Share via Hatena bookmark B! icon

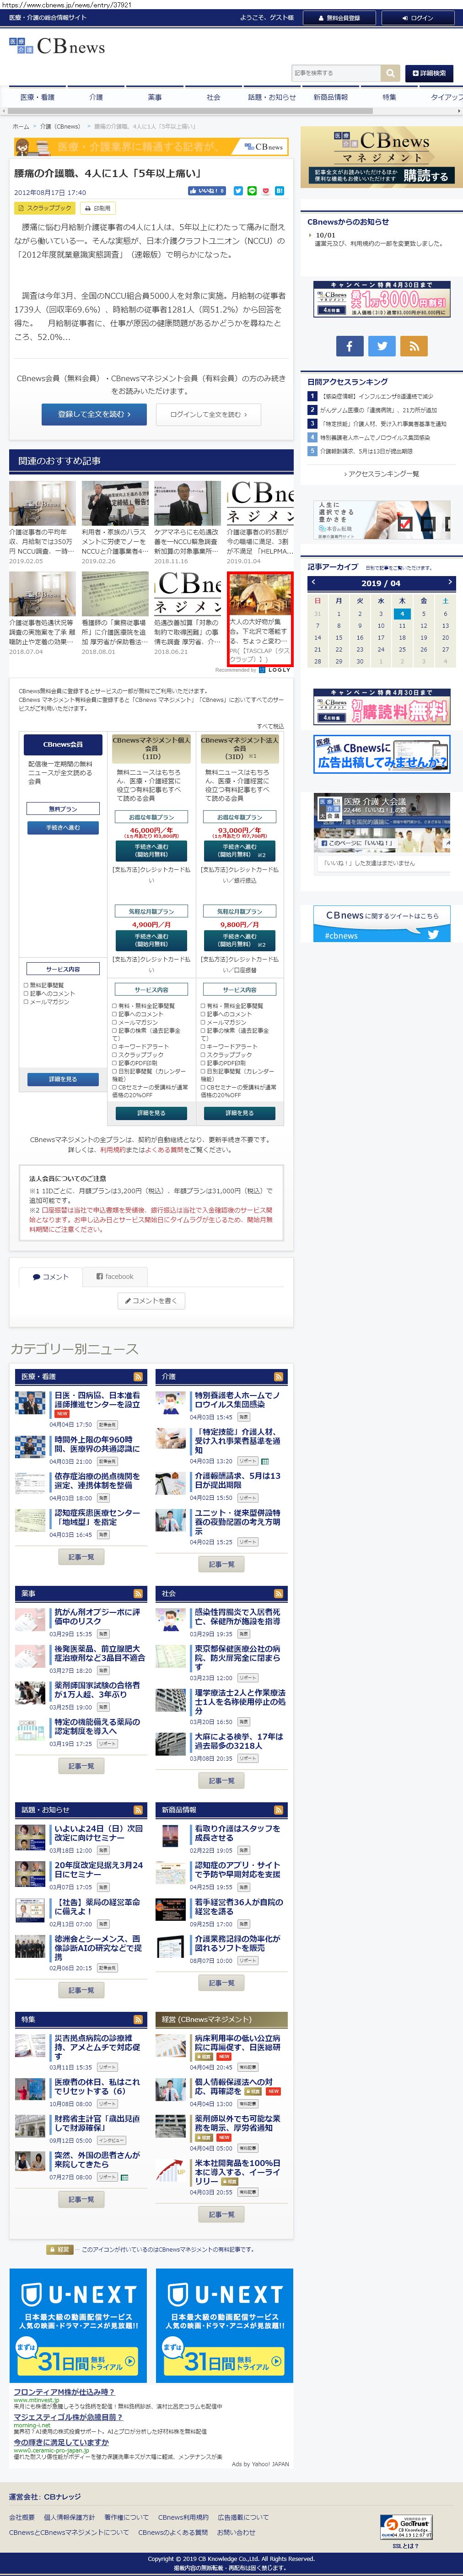tap(280, 190)
